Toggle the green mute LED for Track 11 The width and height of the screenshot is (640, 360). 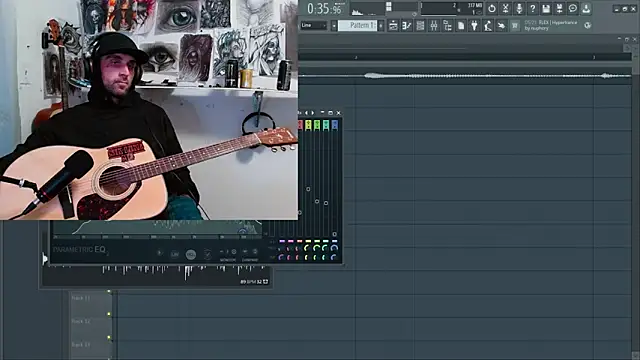109,291
